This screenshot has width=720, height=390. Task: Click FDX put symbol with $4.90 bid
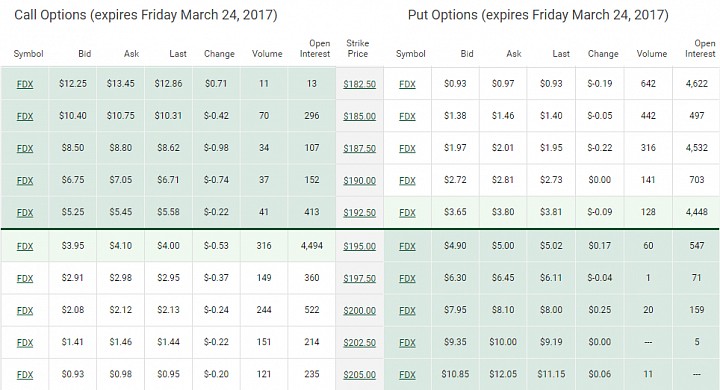(407, 246)
